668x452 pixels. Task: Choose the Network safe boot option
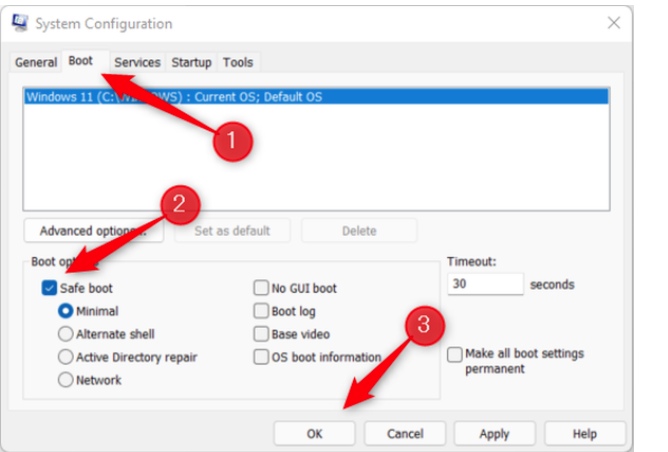pyautogui.click(x=66, y=380)
